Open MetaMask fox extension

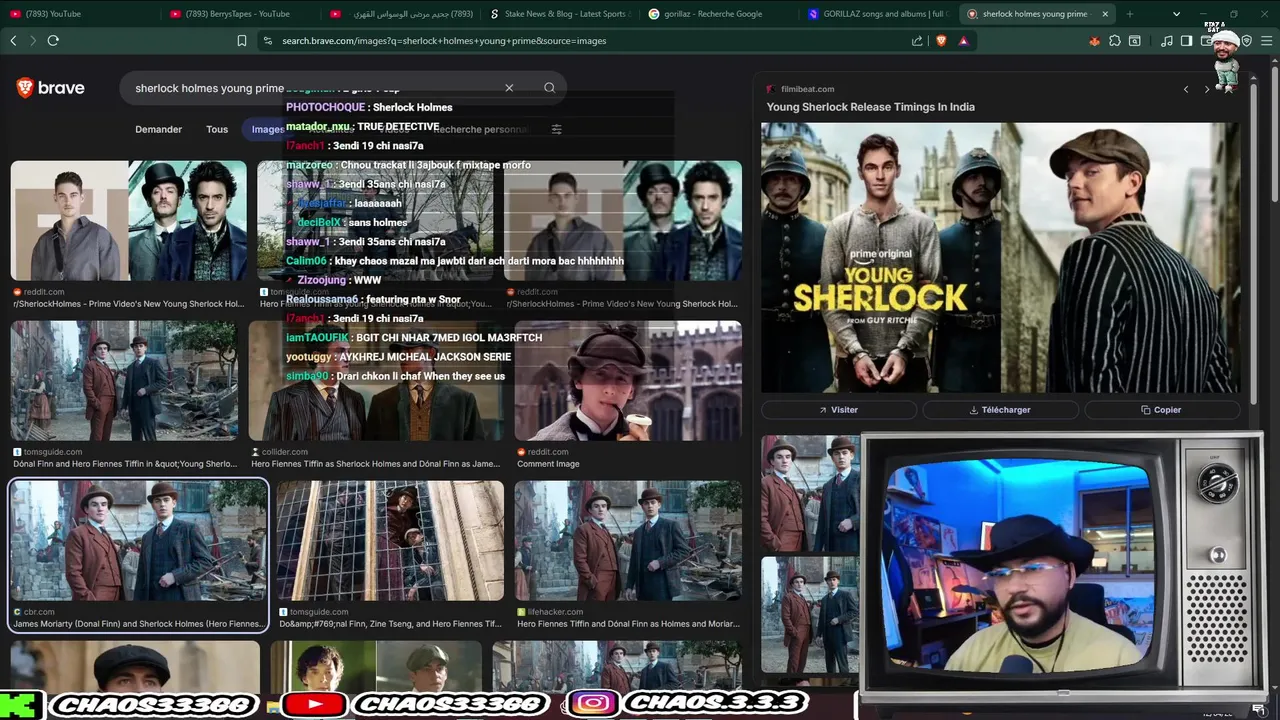tap(1094, 41)
